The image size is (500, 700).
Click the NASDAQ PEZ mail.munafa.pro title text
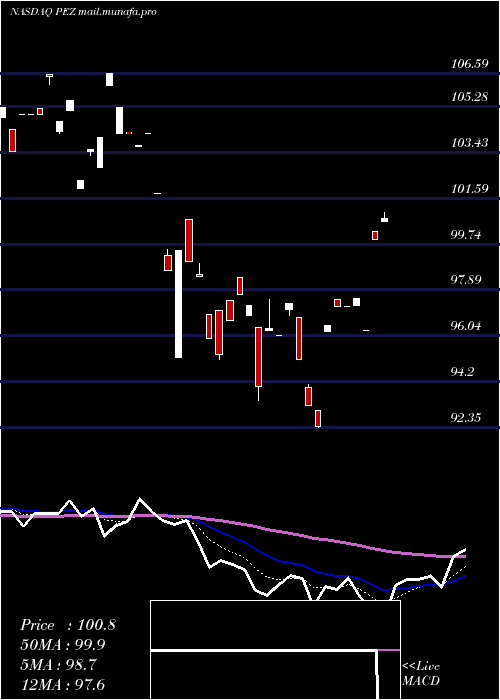[83, 12]
